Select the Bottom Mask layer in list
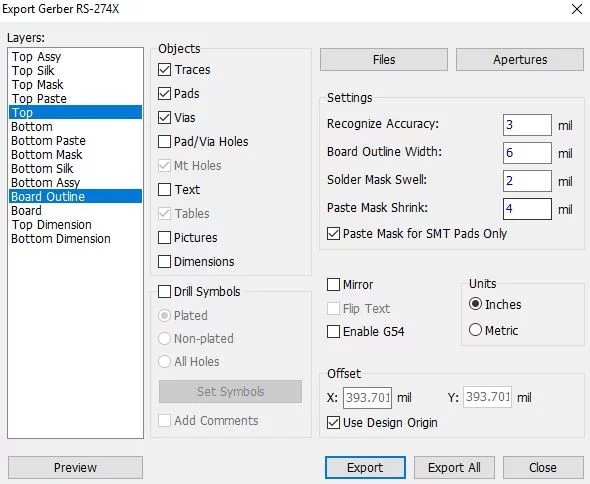This screenshot has height=484, width=590. [x=75, y=154]
